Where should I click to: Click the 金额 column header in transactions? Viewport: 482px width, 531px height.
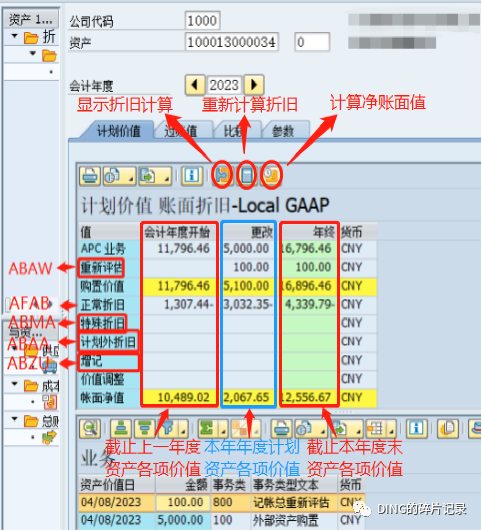click(183, 485)
